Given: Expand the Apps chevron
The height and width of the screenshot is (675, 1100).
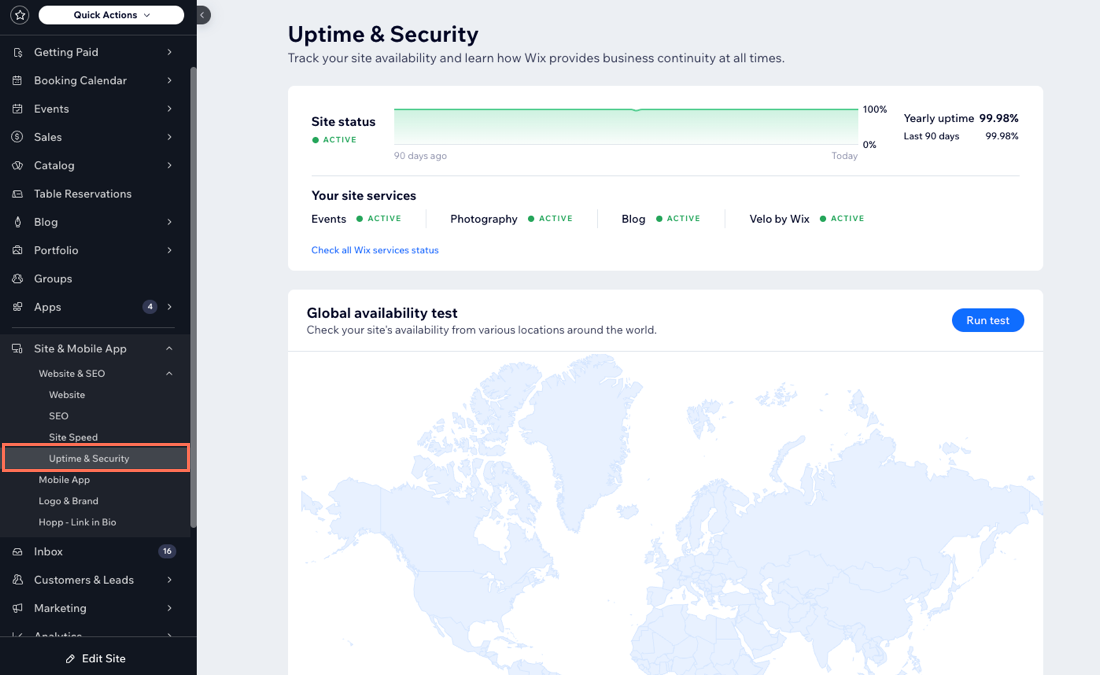Looking at the screenshot, I should pos(170,307).
